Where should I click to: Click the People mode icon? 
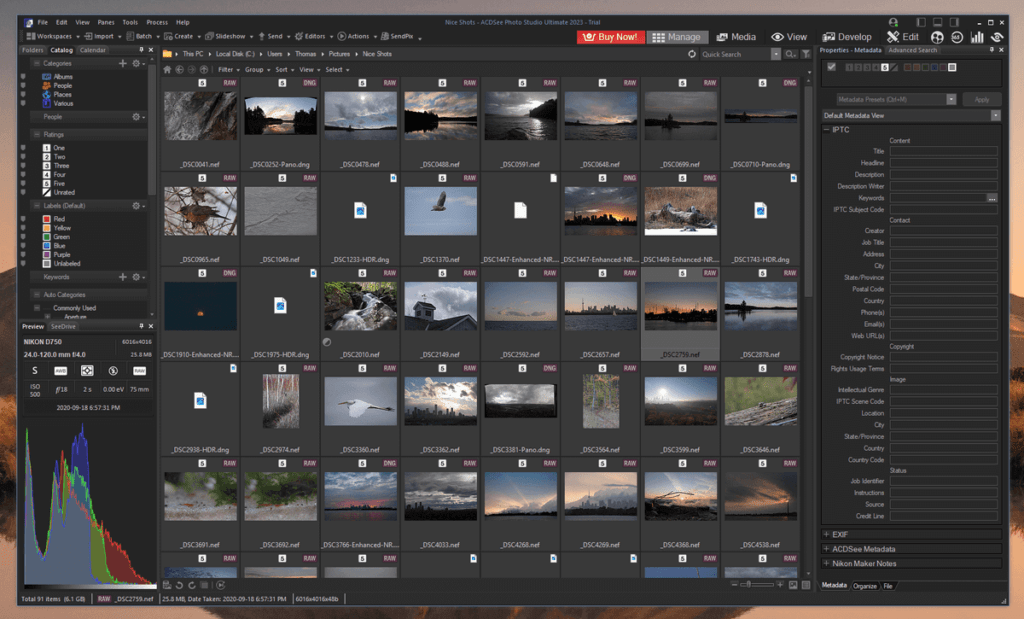tap(937, 37)
